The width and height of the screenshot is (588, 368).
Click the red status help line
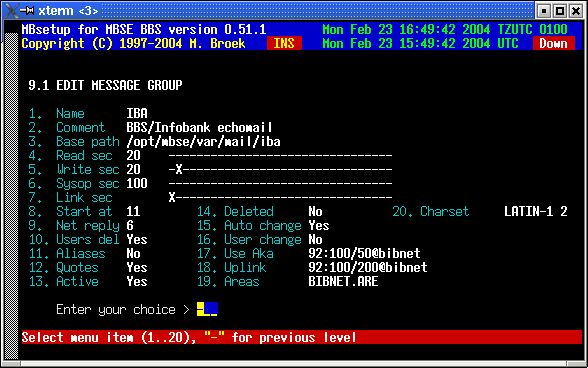coord(302,337)
